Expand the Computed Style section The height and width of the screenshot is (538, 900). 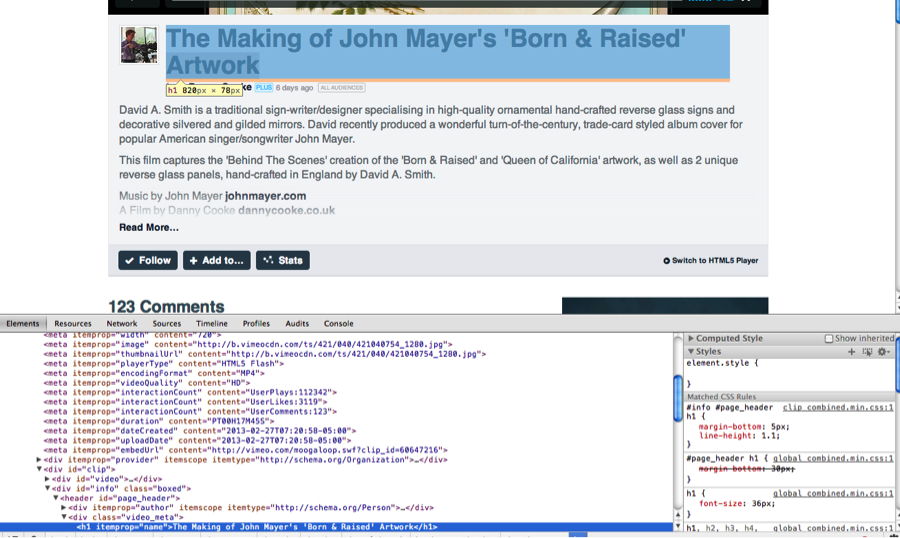(691, 338)
